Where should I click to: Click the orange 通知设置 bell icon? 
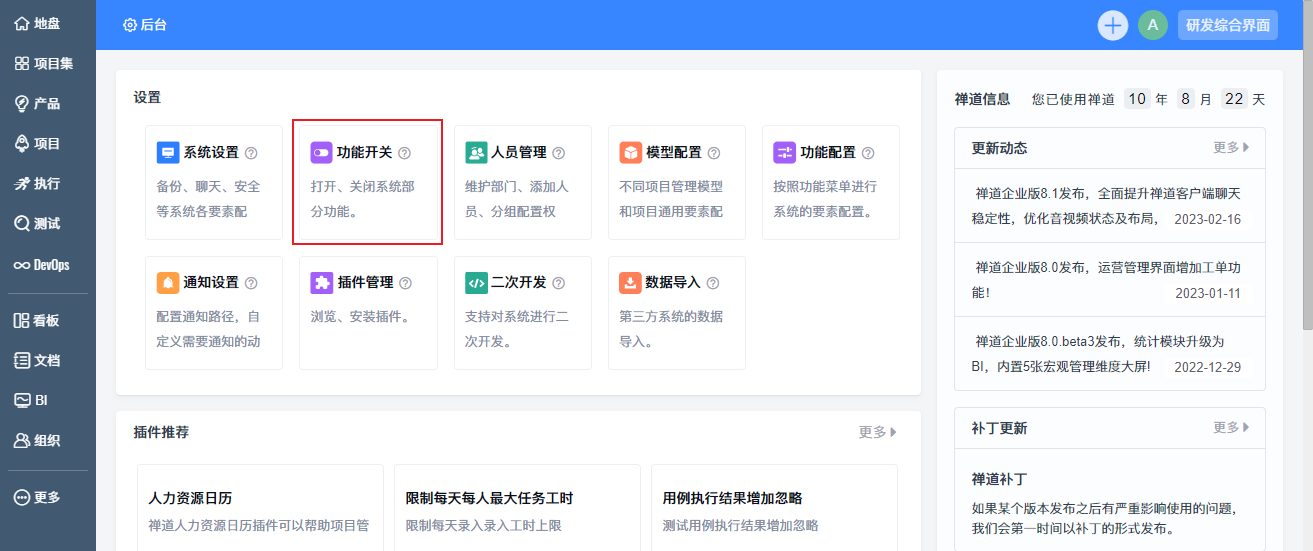[x=168, y=283]
